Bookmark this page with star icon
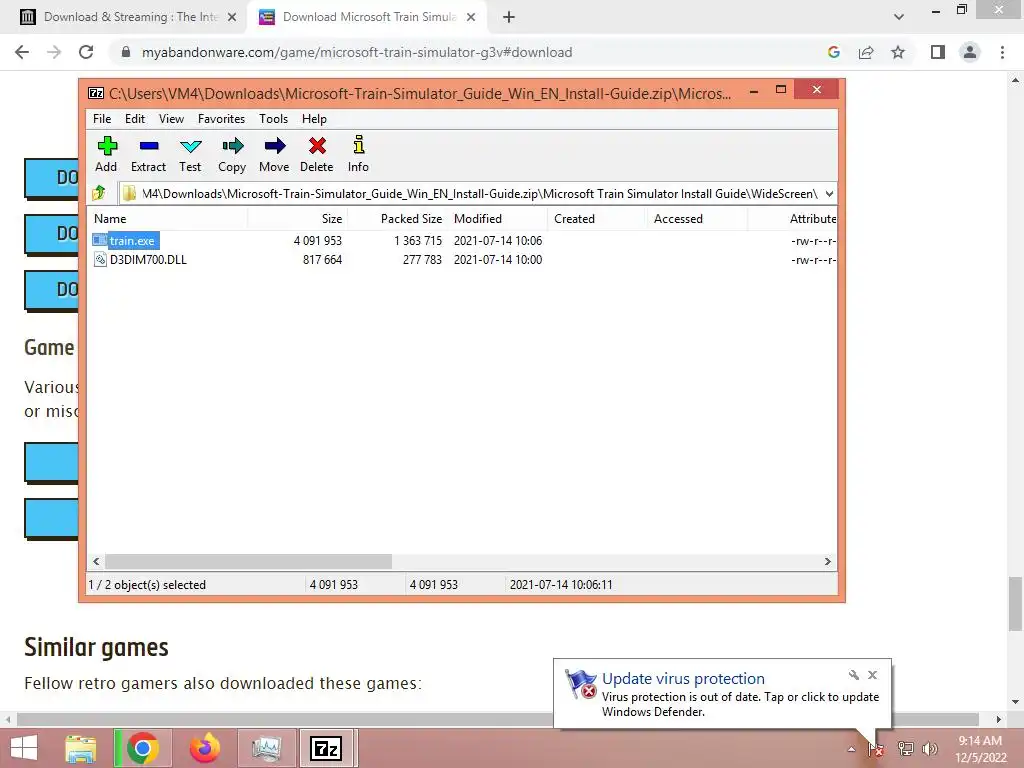Image resolution: width=1024 pixels, height=768 pixels. [x=898, y=52]
